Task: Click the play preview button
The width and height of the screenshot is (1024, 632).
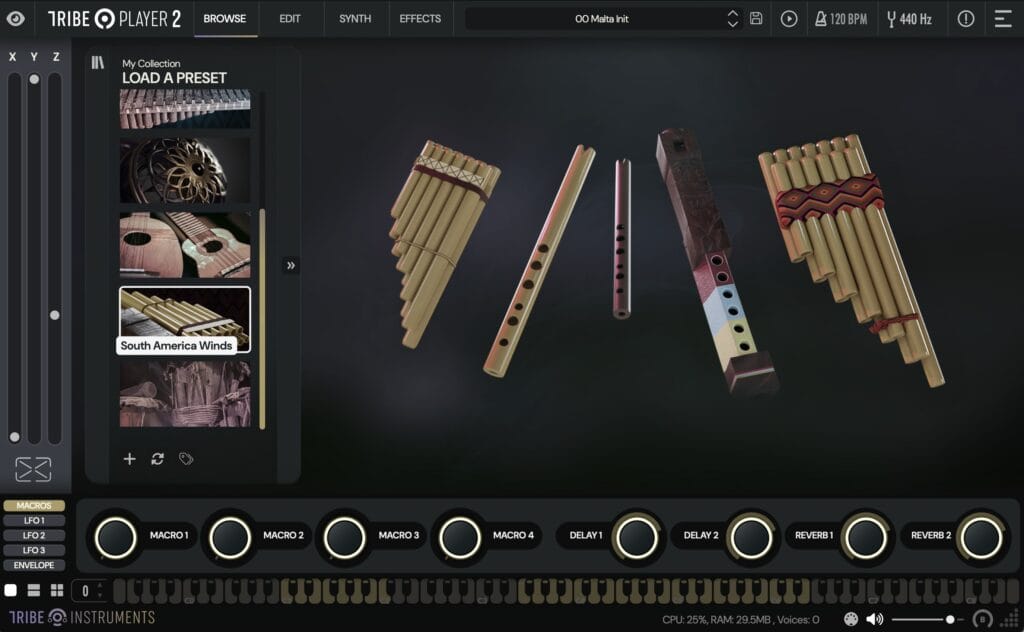Action: (x=789, y=19)
